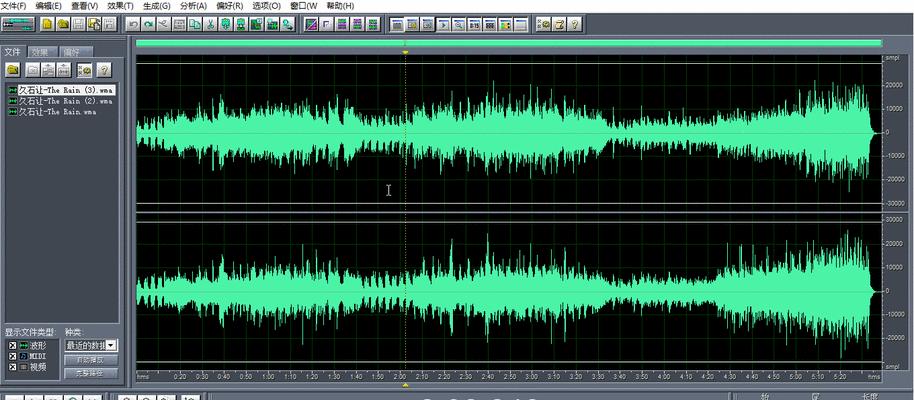Open the 分析(A) menu
914x400 pixels.
(x=194, y=6)
